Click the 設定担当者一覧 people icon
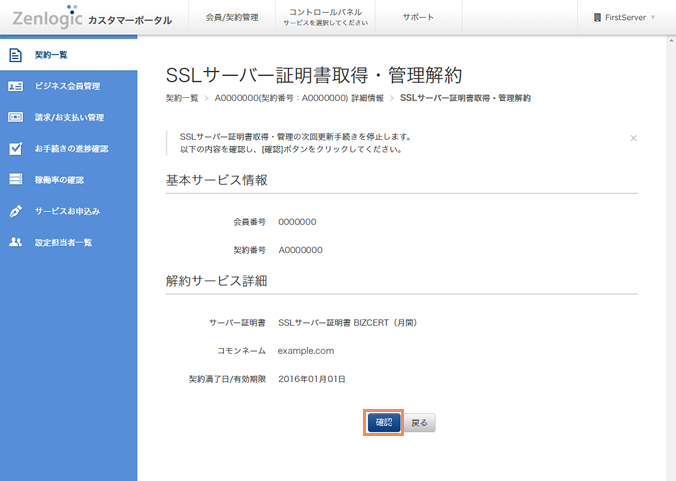676x481 pixels. point(15,242)
